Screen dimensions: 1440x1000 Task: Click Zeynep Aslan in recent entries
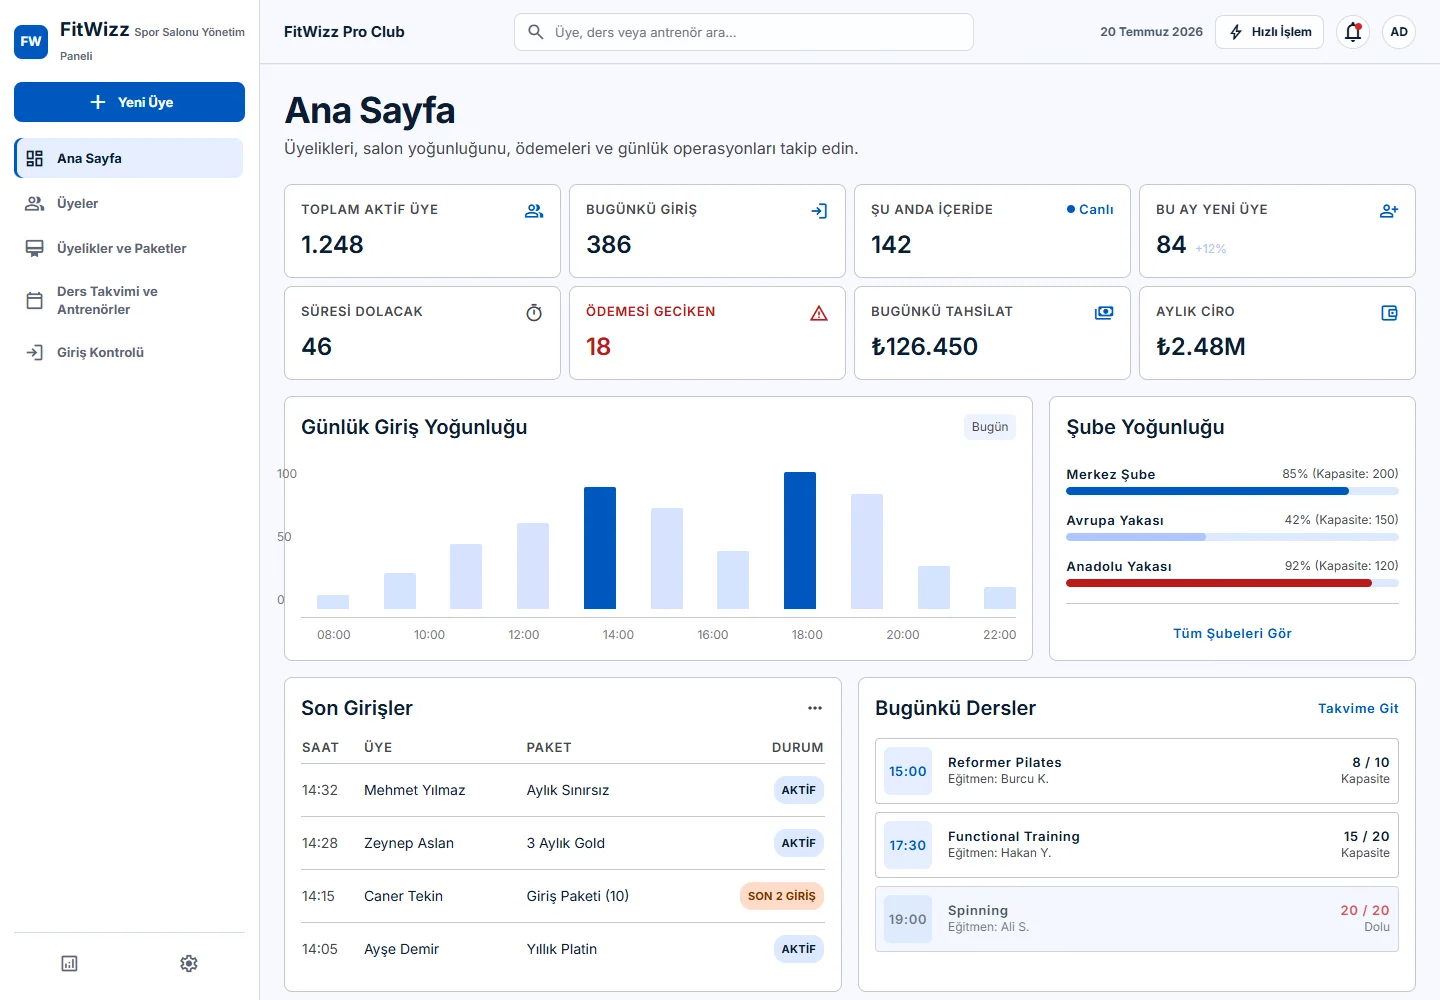(x=409, y=843)
